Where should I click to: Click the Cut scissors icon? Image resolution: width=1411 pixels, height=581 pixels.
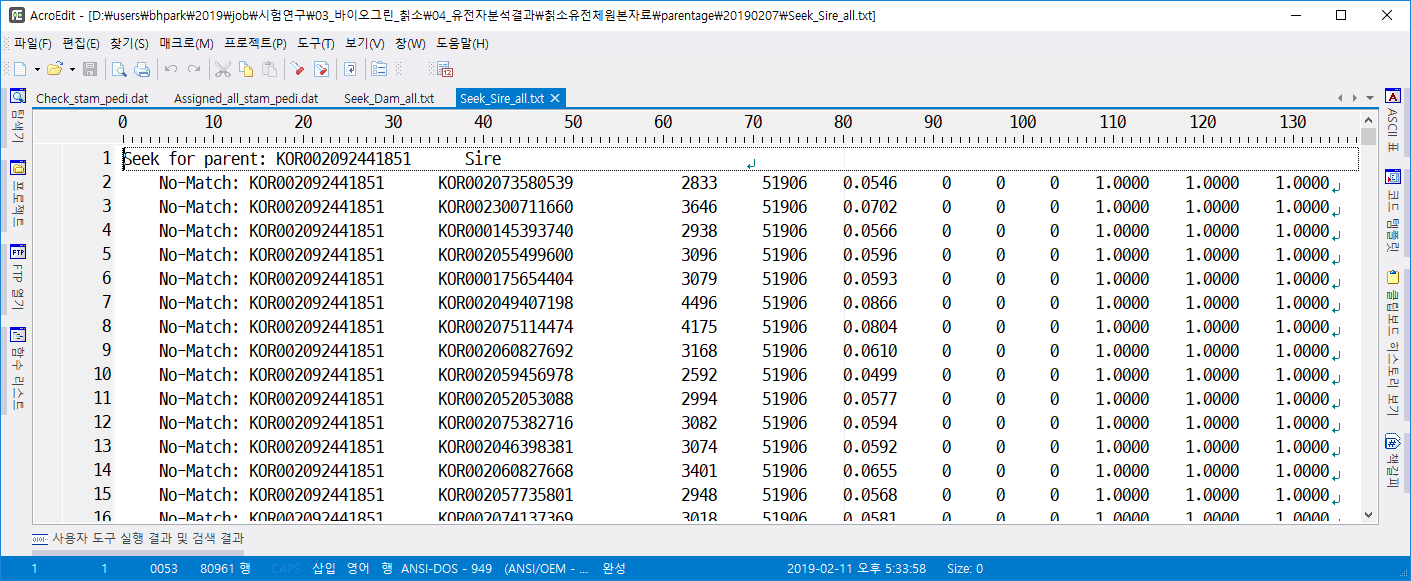[x=223, y=69]
